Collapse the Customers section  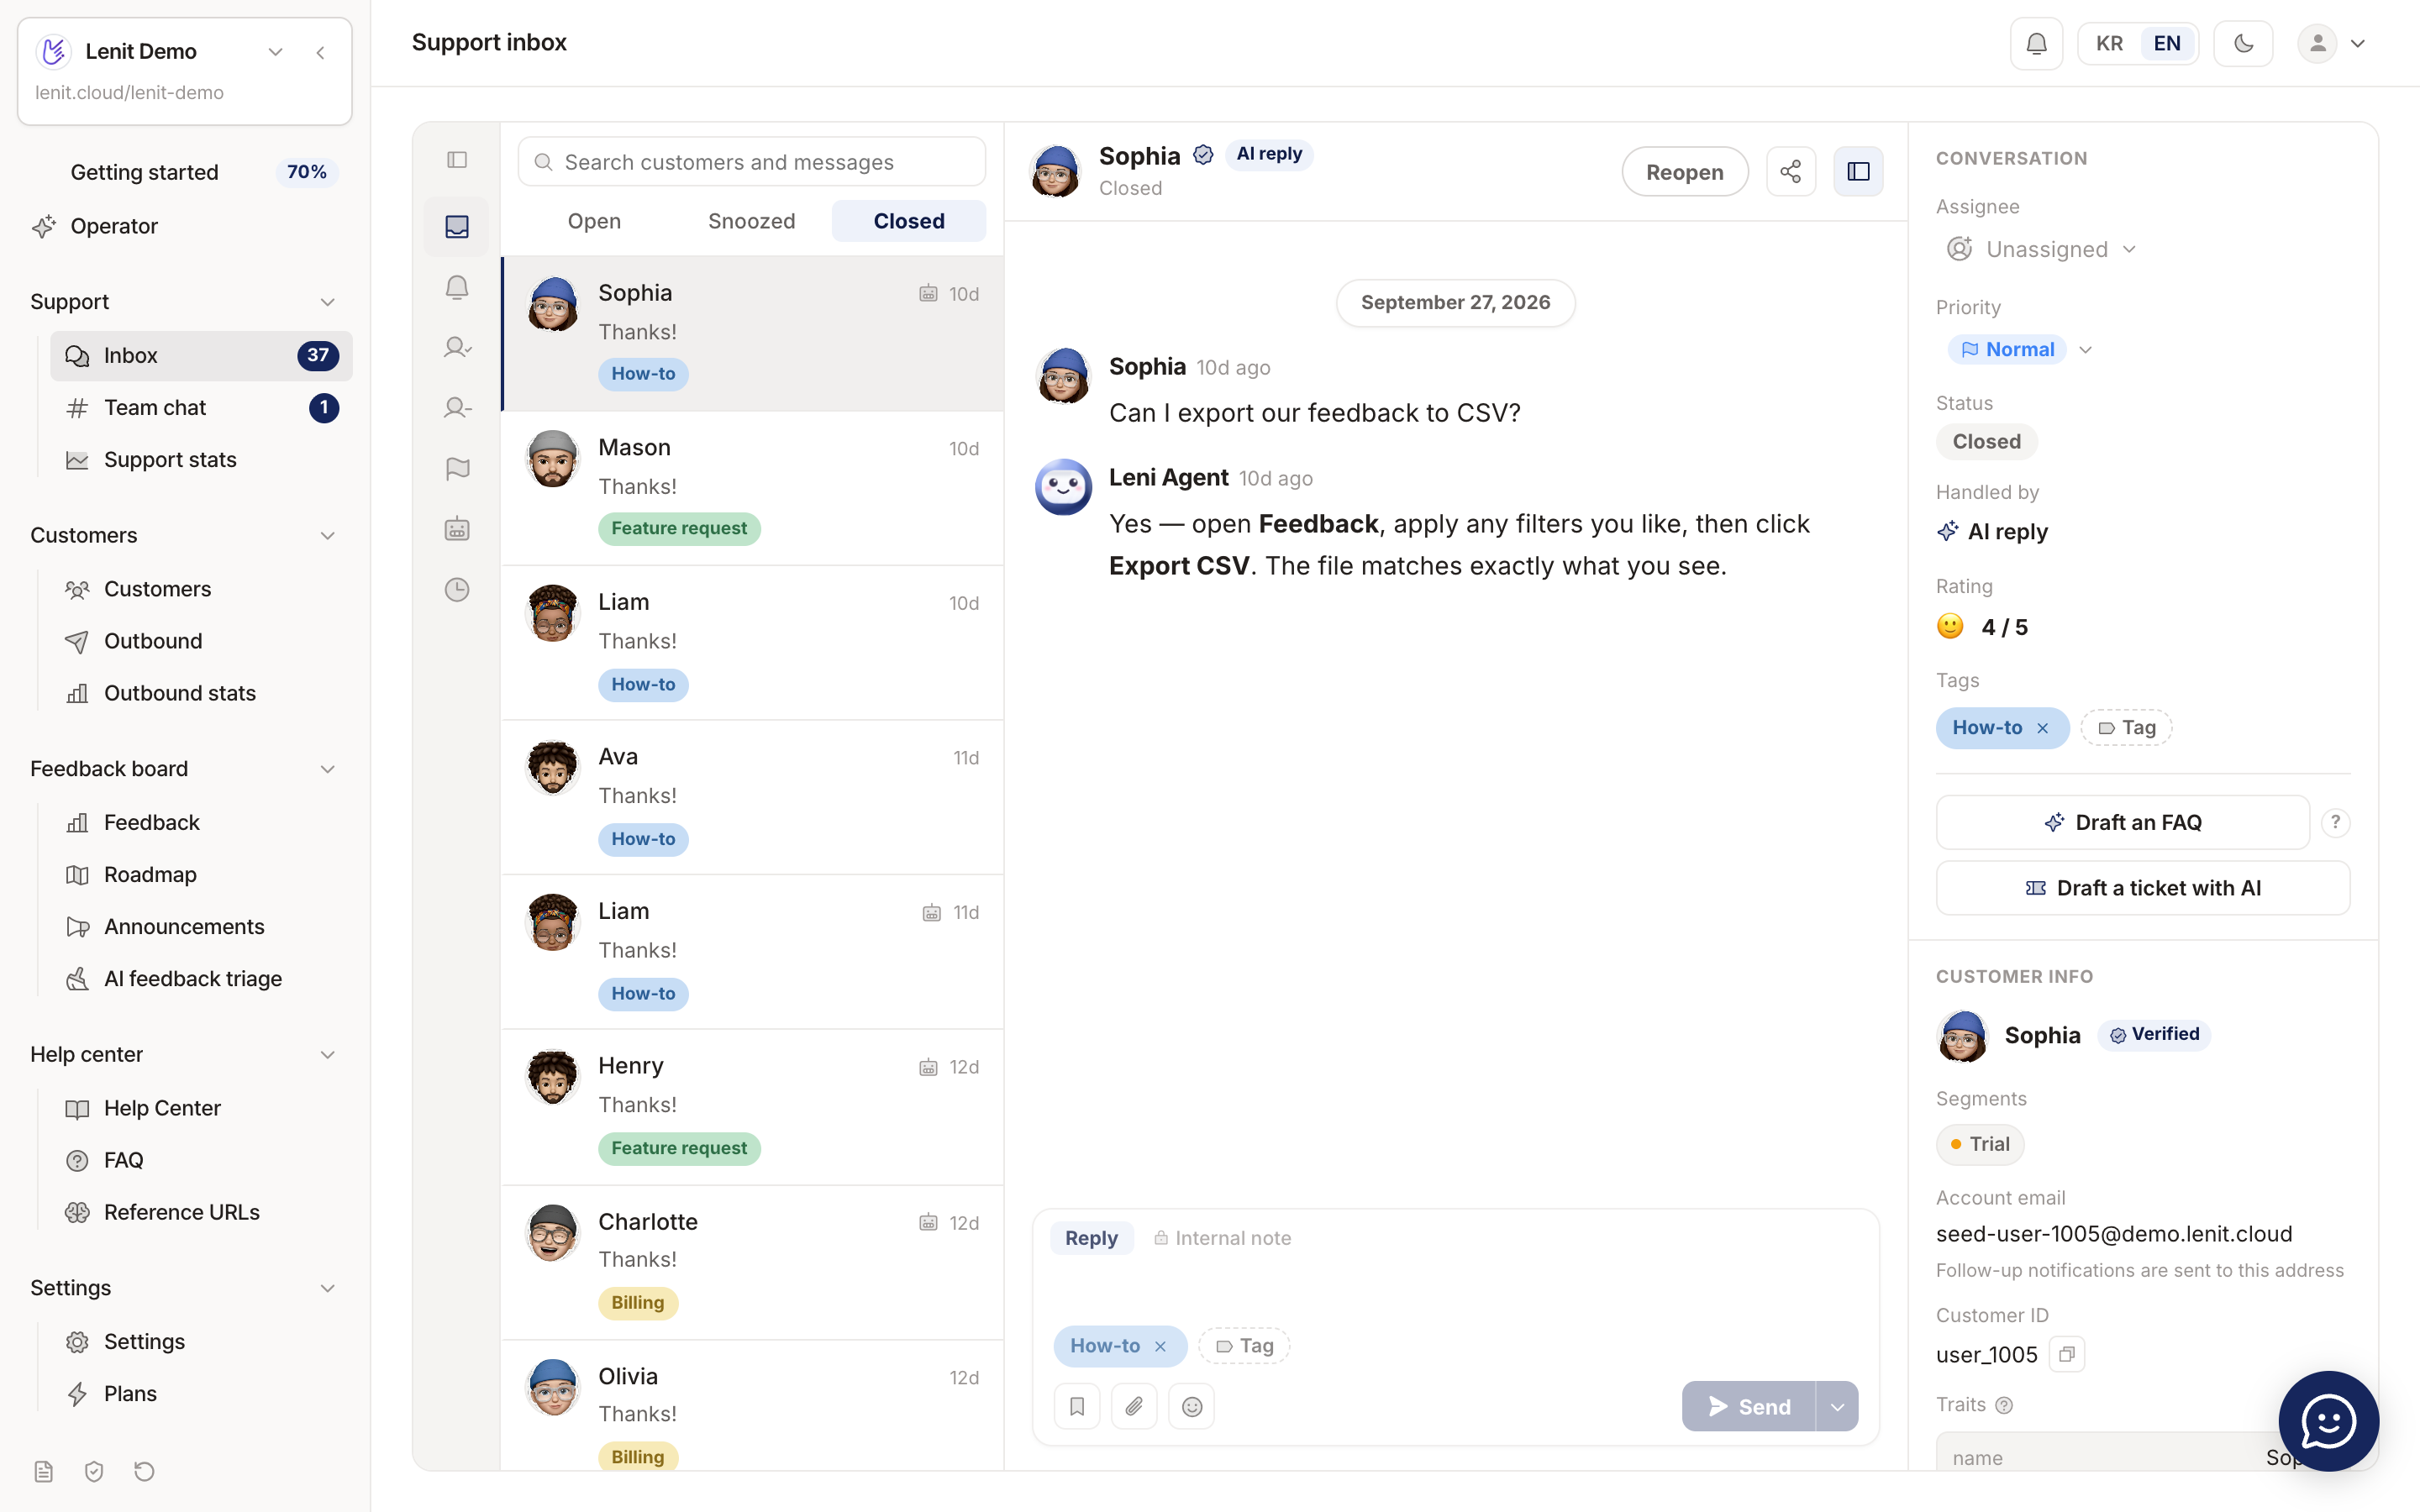coord(327,535)
